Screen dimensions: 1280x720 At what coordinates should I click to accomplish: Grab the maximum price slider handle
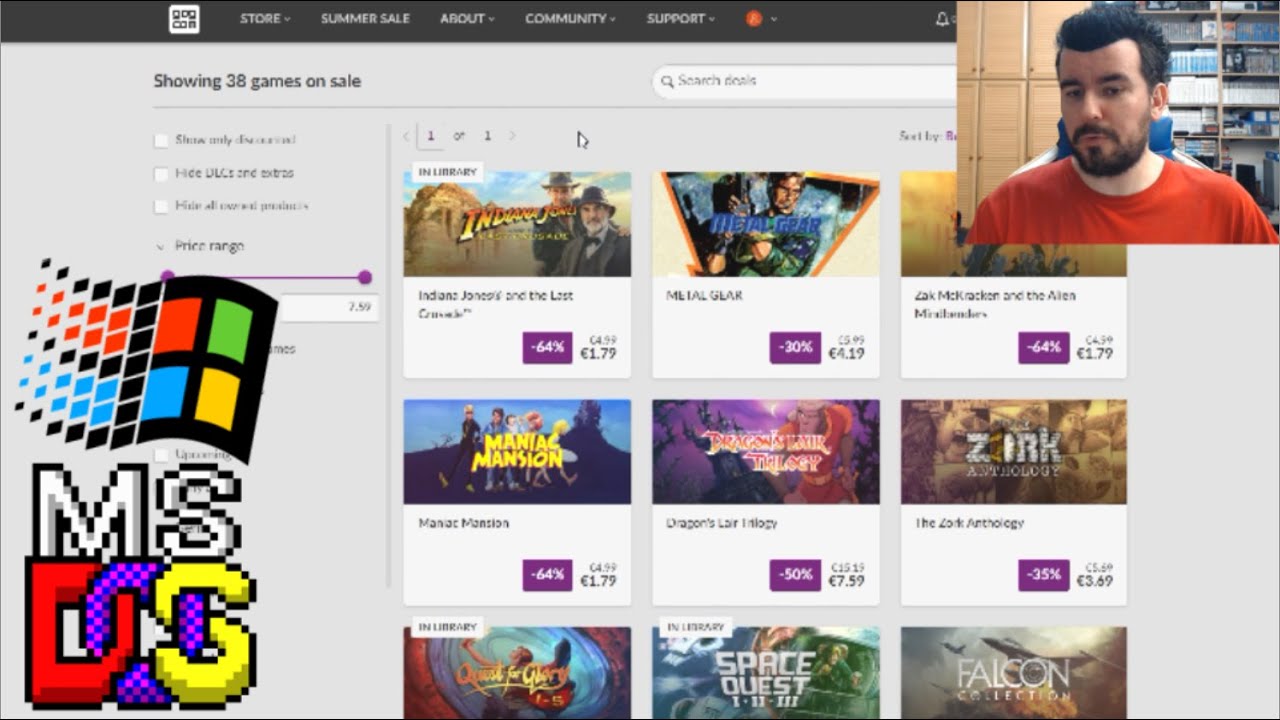tap(365, 277)
